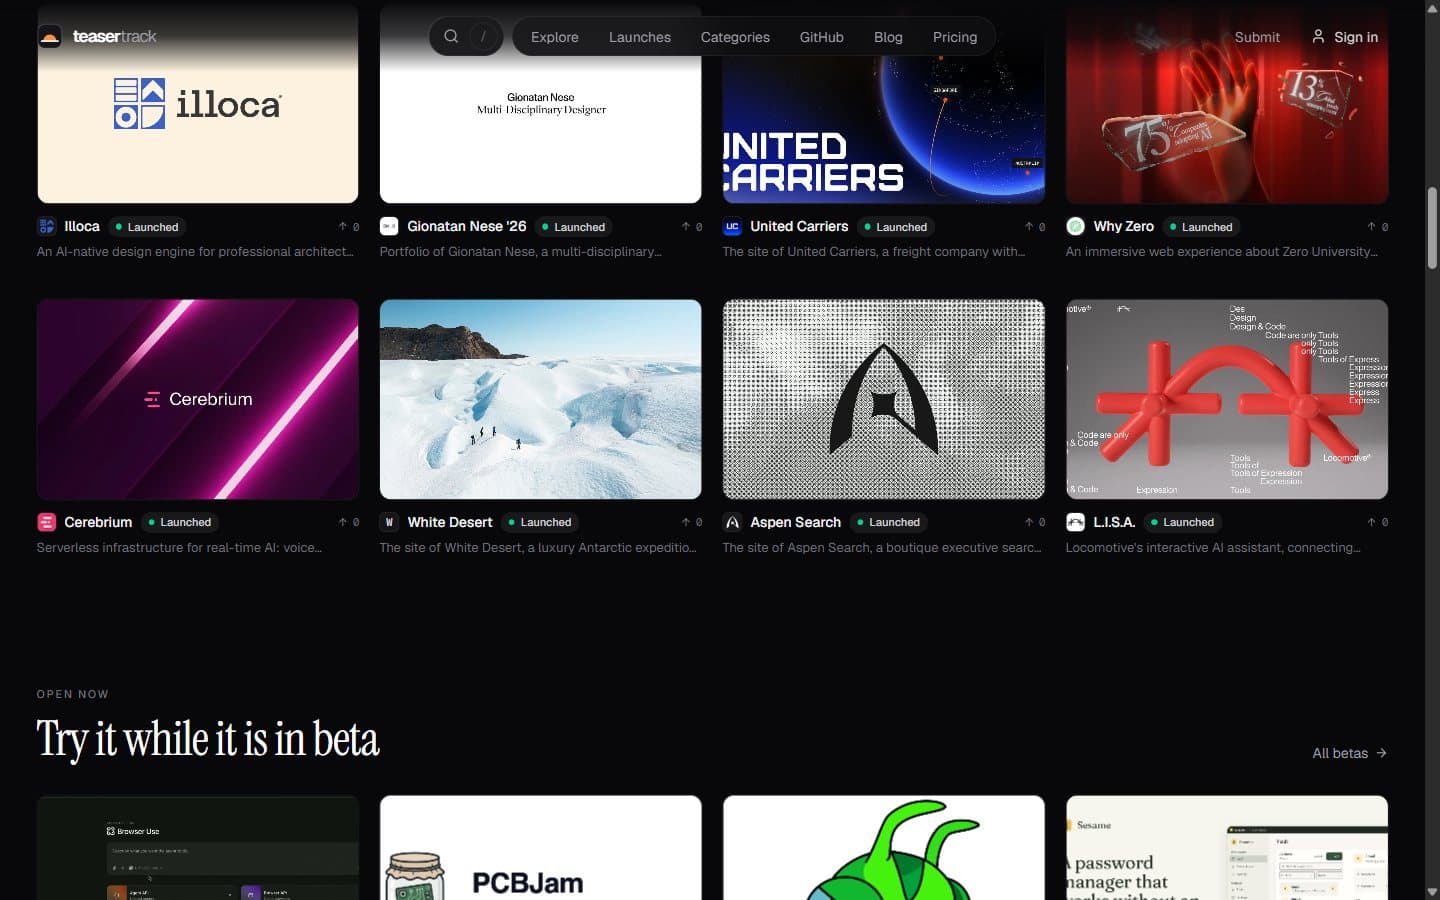Image resolution: width=1440 pixels, height=900 pixels.
Task: Open the White Desert snowy thumbnail
Action: point(540,399)
